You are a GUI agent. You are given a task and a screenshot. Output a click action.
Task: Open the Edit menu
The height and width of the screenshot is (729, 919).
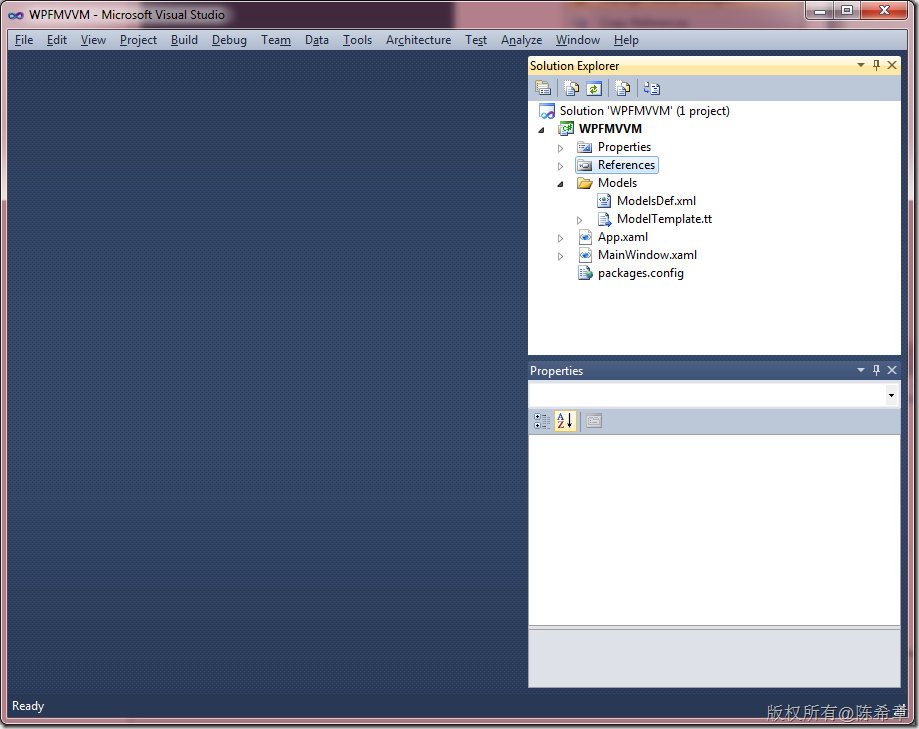tap(57, 40)
